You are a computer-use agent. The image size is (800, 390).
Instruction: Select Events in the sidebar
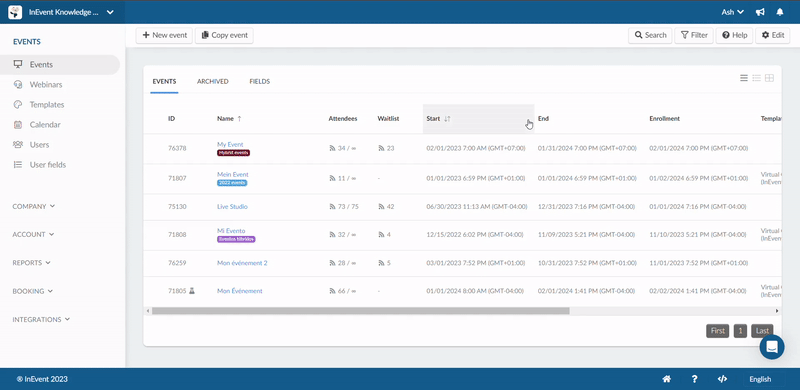point(60,65)
